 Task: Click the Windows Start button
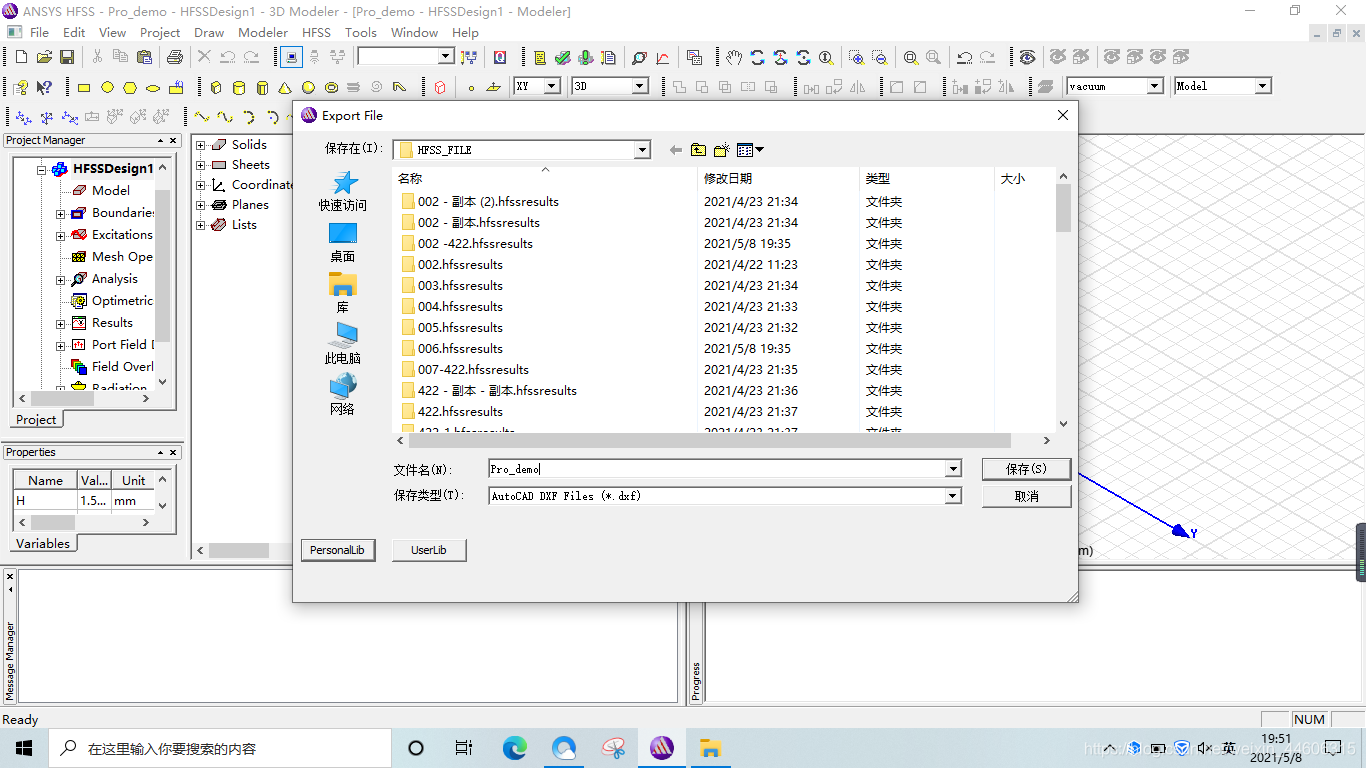[x=24, y=748]
